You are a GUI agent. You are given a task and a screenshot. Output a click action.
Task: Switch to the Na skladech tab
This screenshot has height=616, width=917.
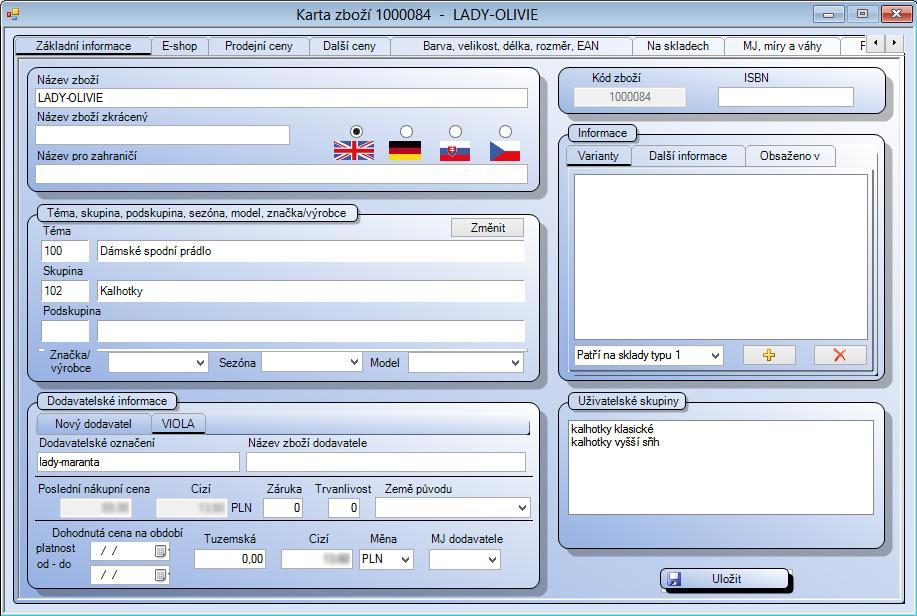pos(678,46)
